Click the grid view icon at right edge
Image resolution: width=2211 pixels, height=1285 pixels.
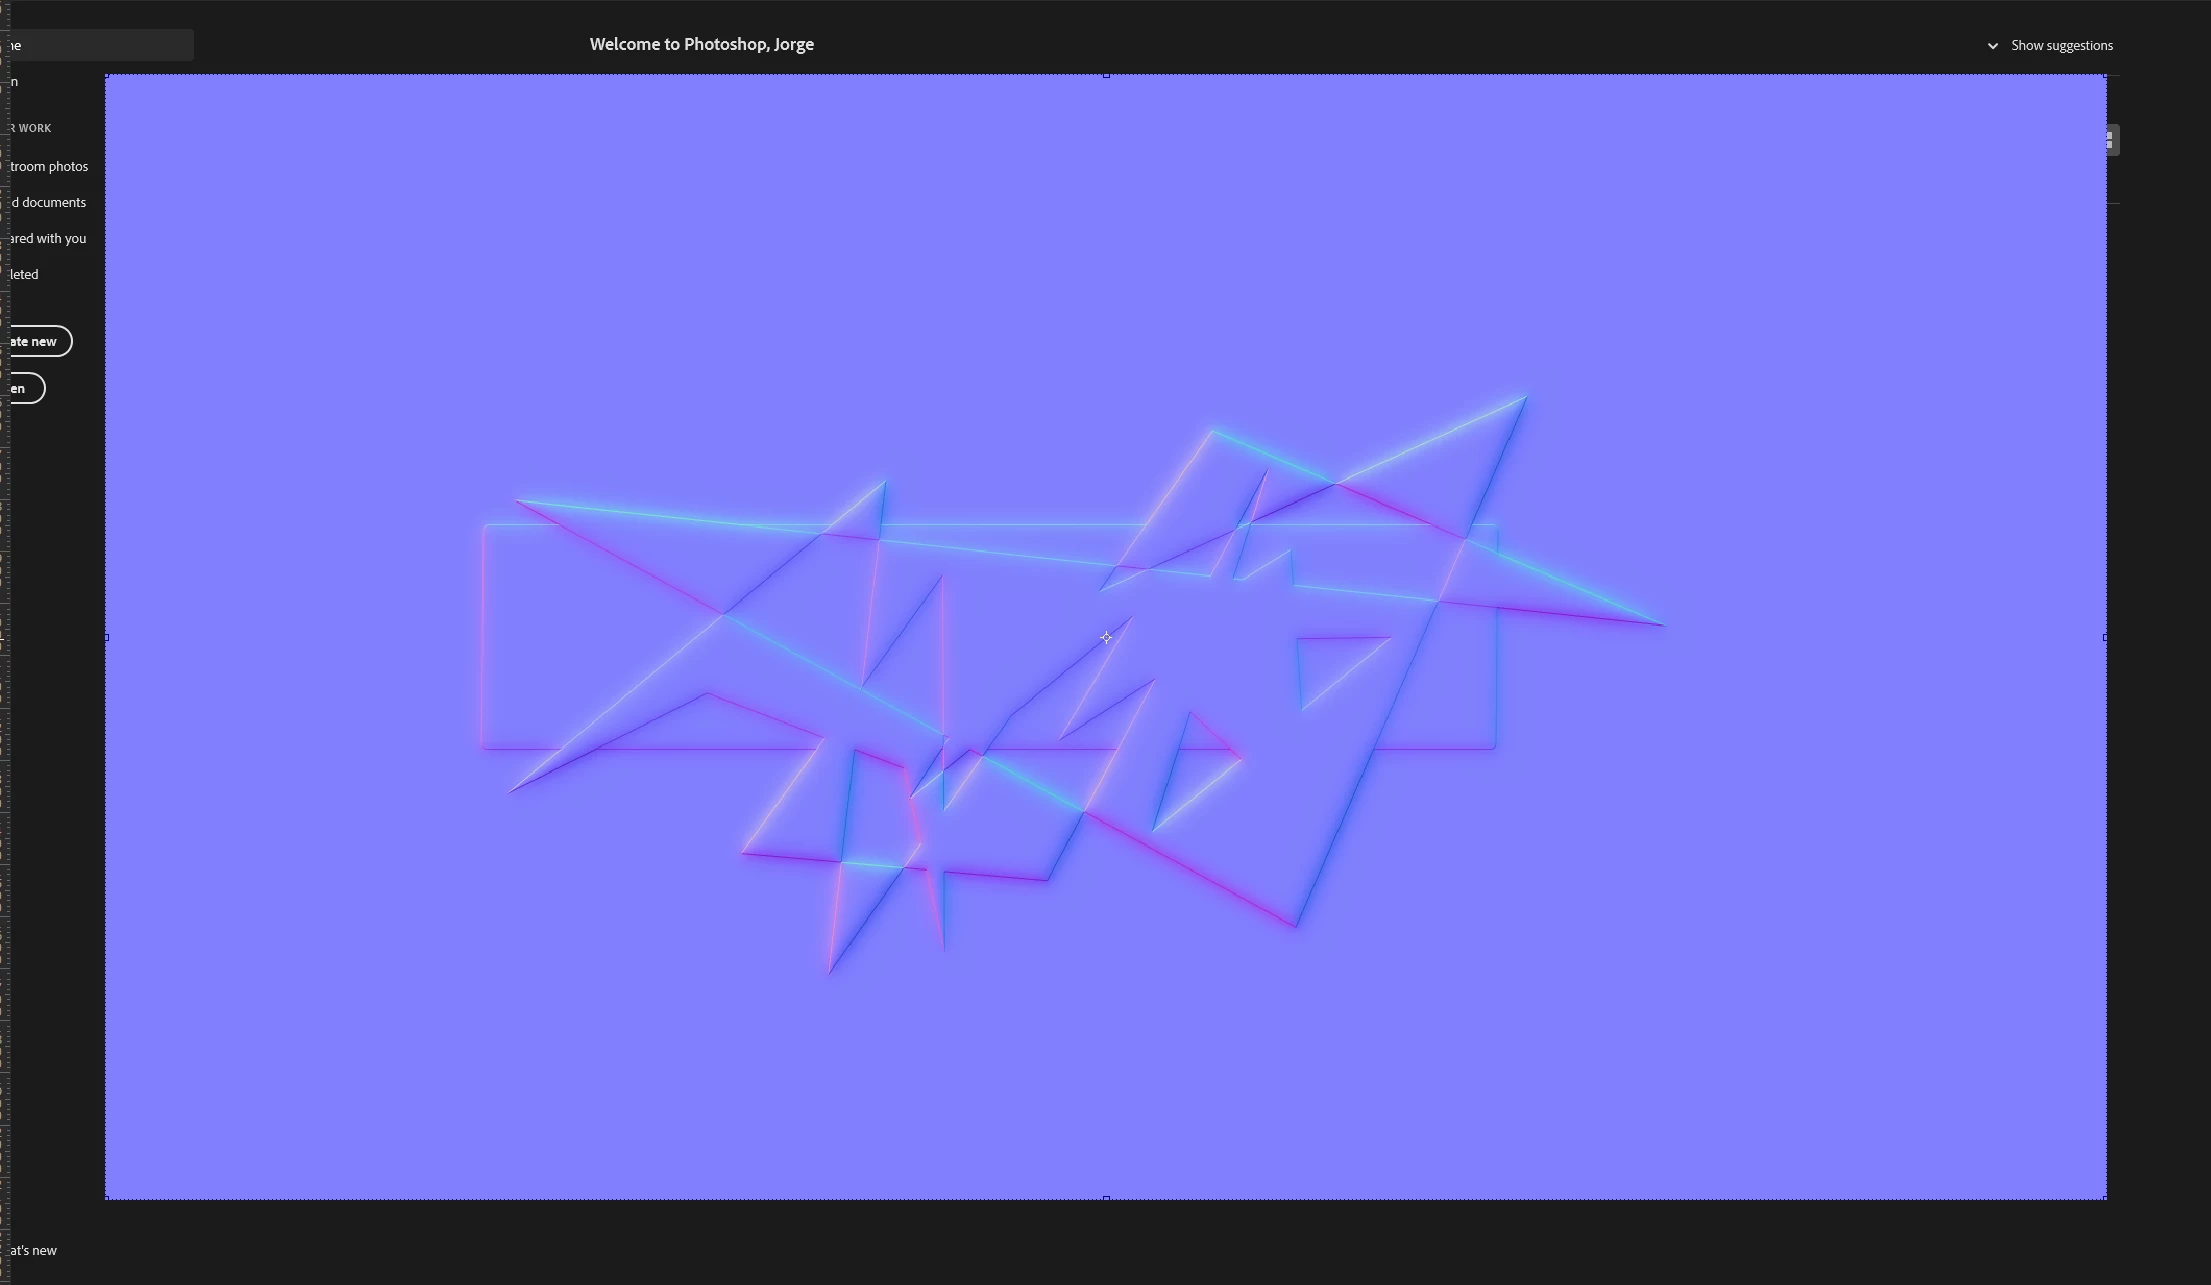pyautogui.click(x=2110, y=140)
